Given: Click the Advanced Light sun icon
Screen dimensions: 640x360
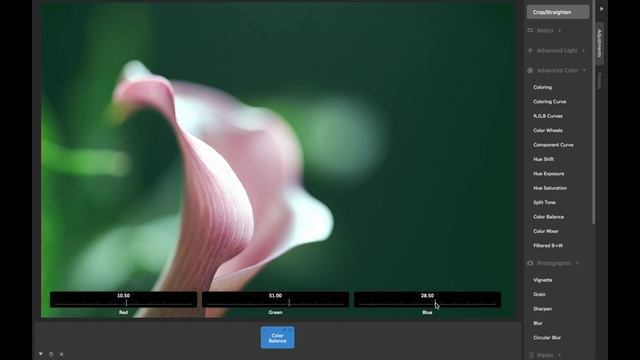Looking at the screenshot, I should coord(530,51).
